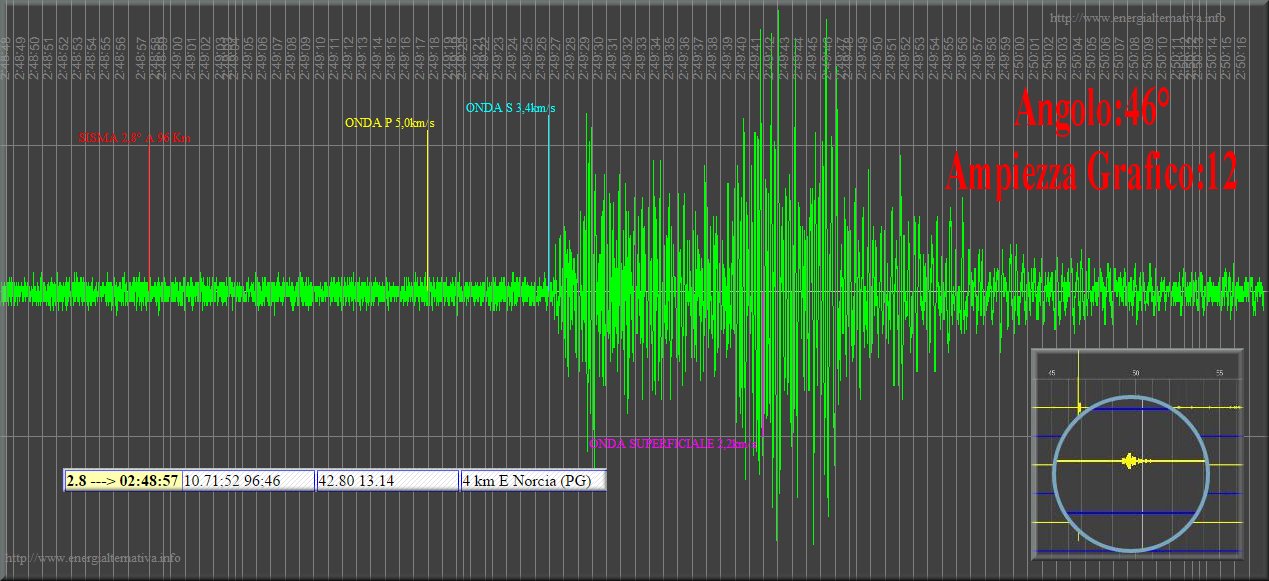Click the '2:49:50' time axis label
The image size is (1269, 581).
point(877,57)
